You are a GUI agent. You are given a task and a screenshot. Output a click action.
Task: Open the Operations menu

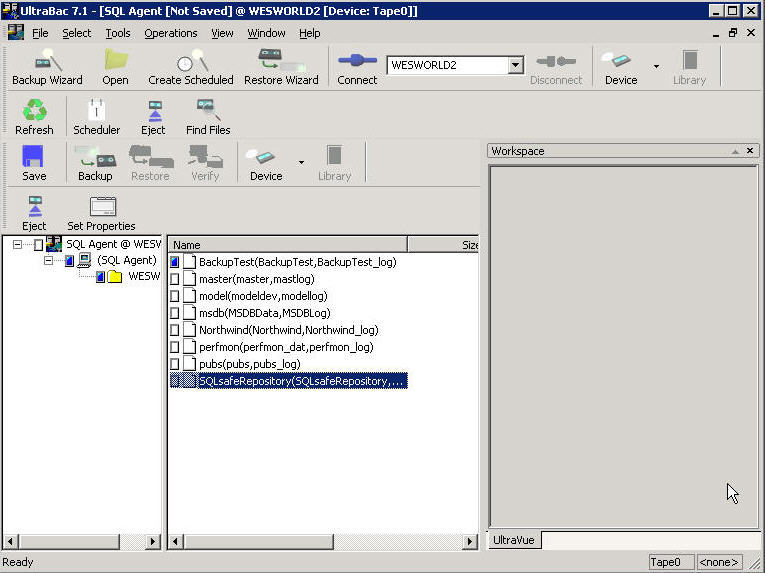pos(171,33)
